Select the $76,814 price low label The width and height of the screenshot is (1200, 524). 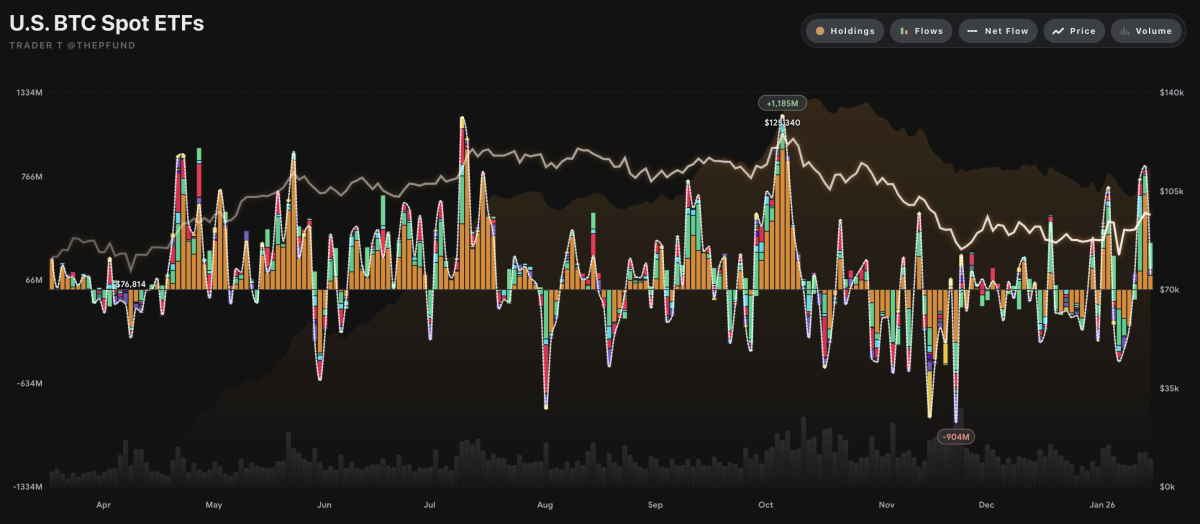[127, 284]
